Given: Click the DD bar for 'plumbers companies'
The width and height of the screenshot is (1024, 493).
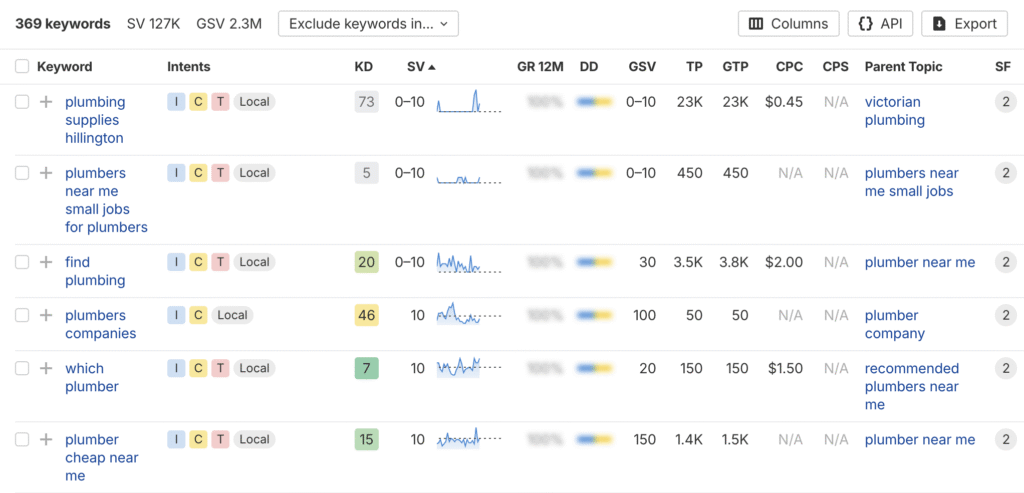Looking at the screenshot, I should tap(594, 315).
